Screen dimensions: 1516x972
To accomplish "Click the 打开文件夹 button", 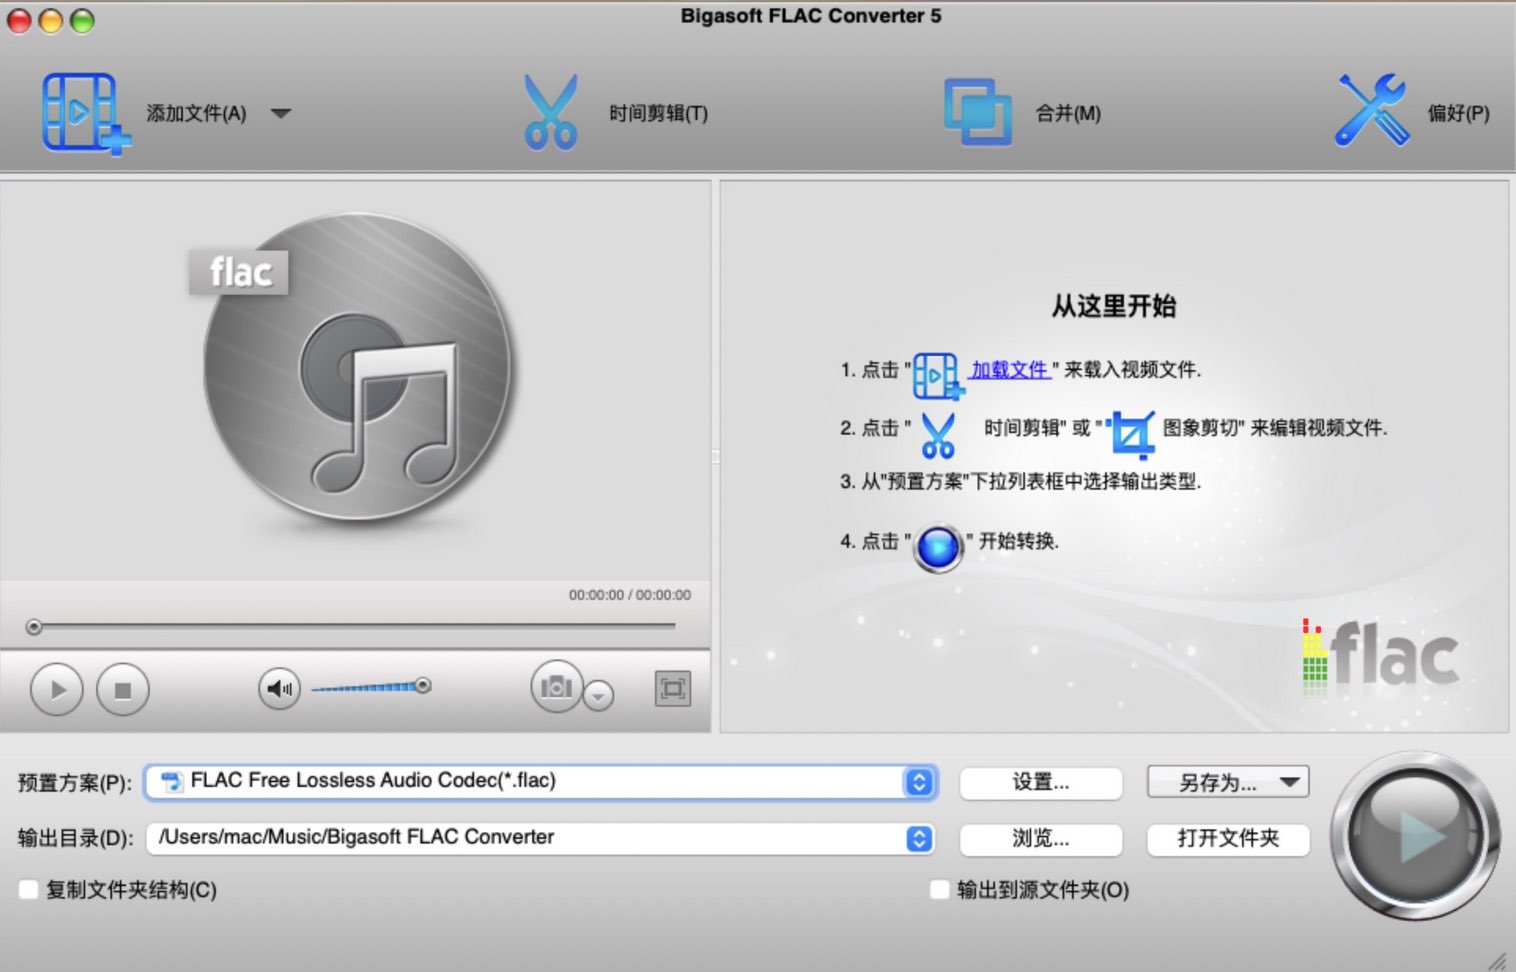I will [1229, 839].
